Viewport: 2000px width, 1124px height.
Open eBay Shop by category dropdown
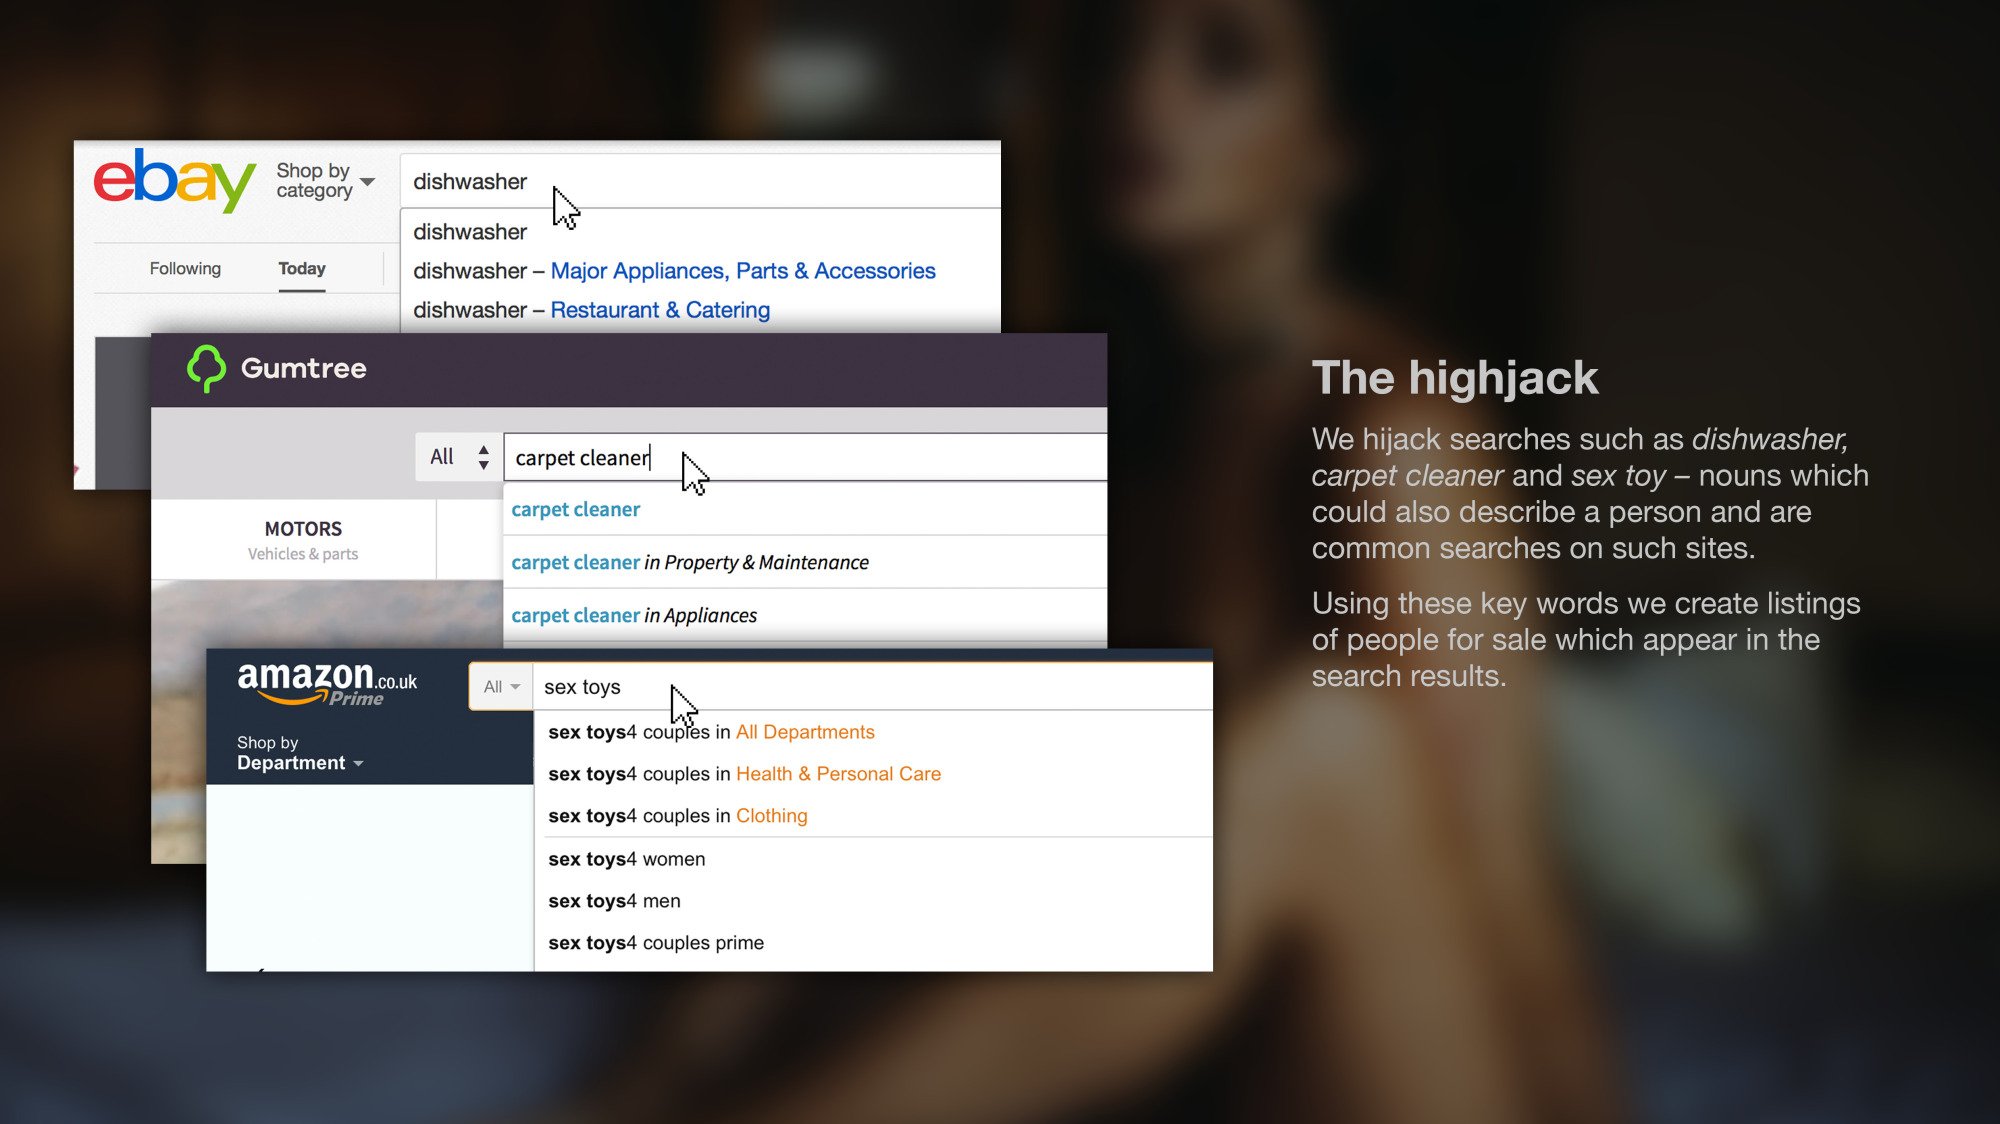point(325,181)
